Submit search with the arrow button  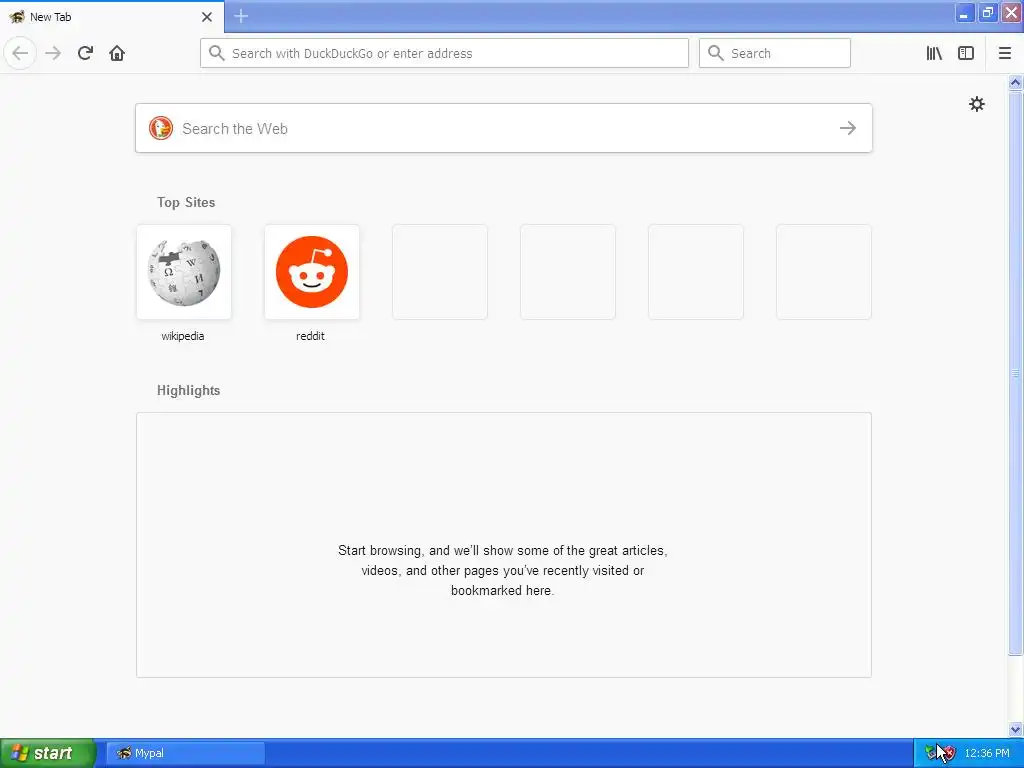coord(848,128)
